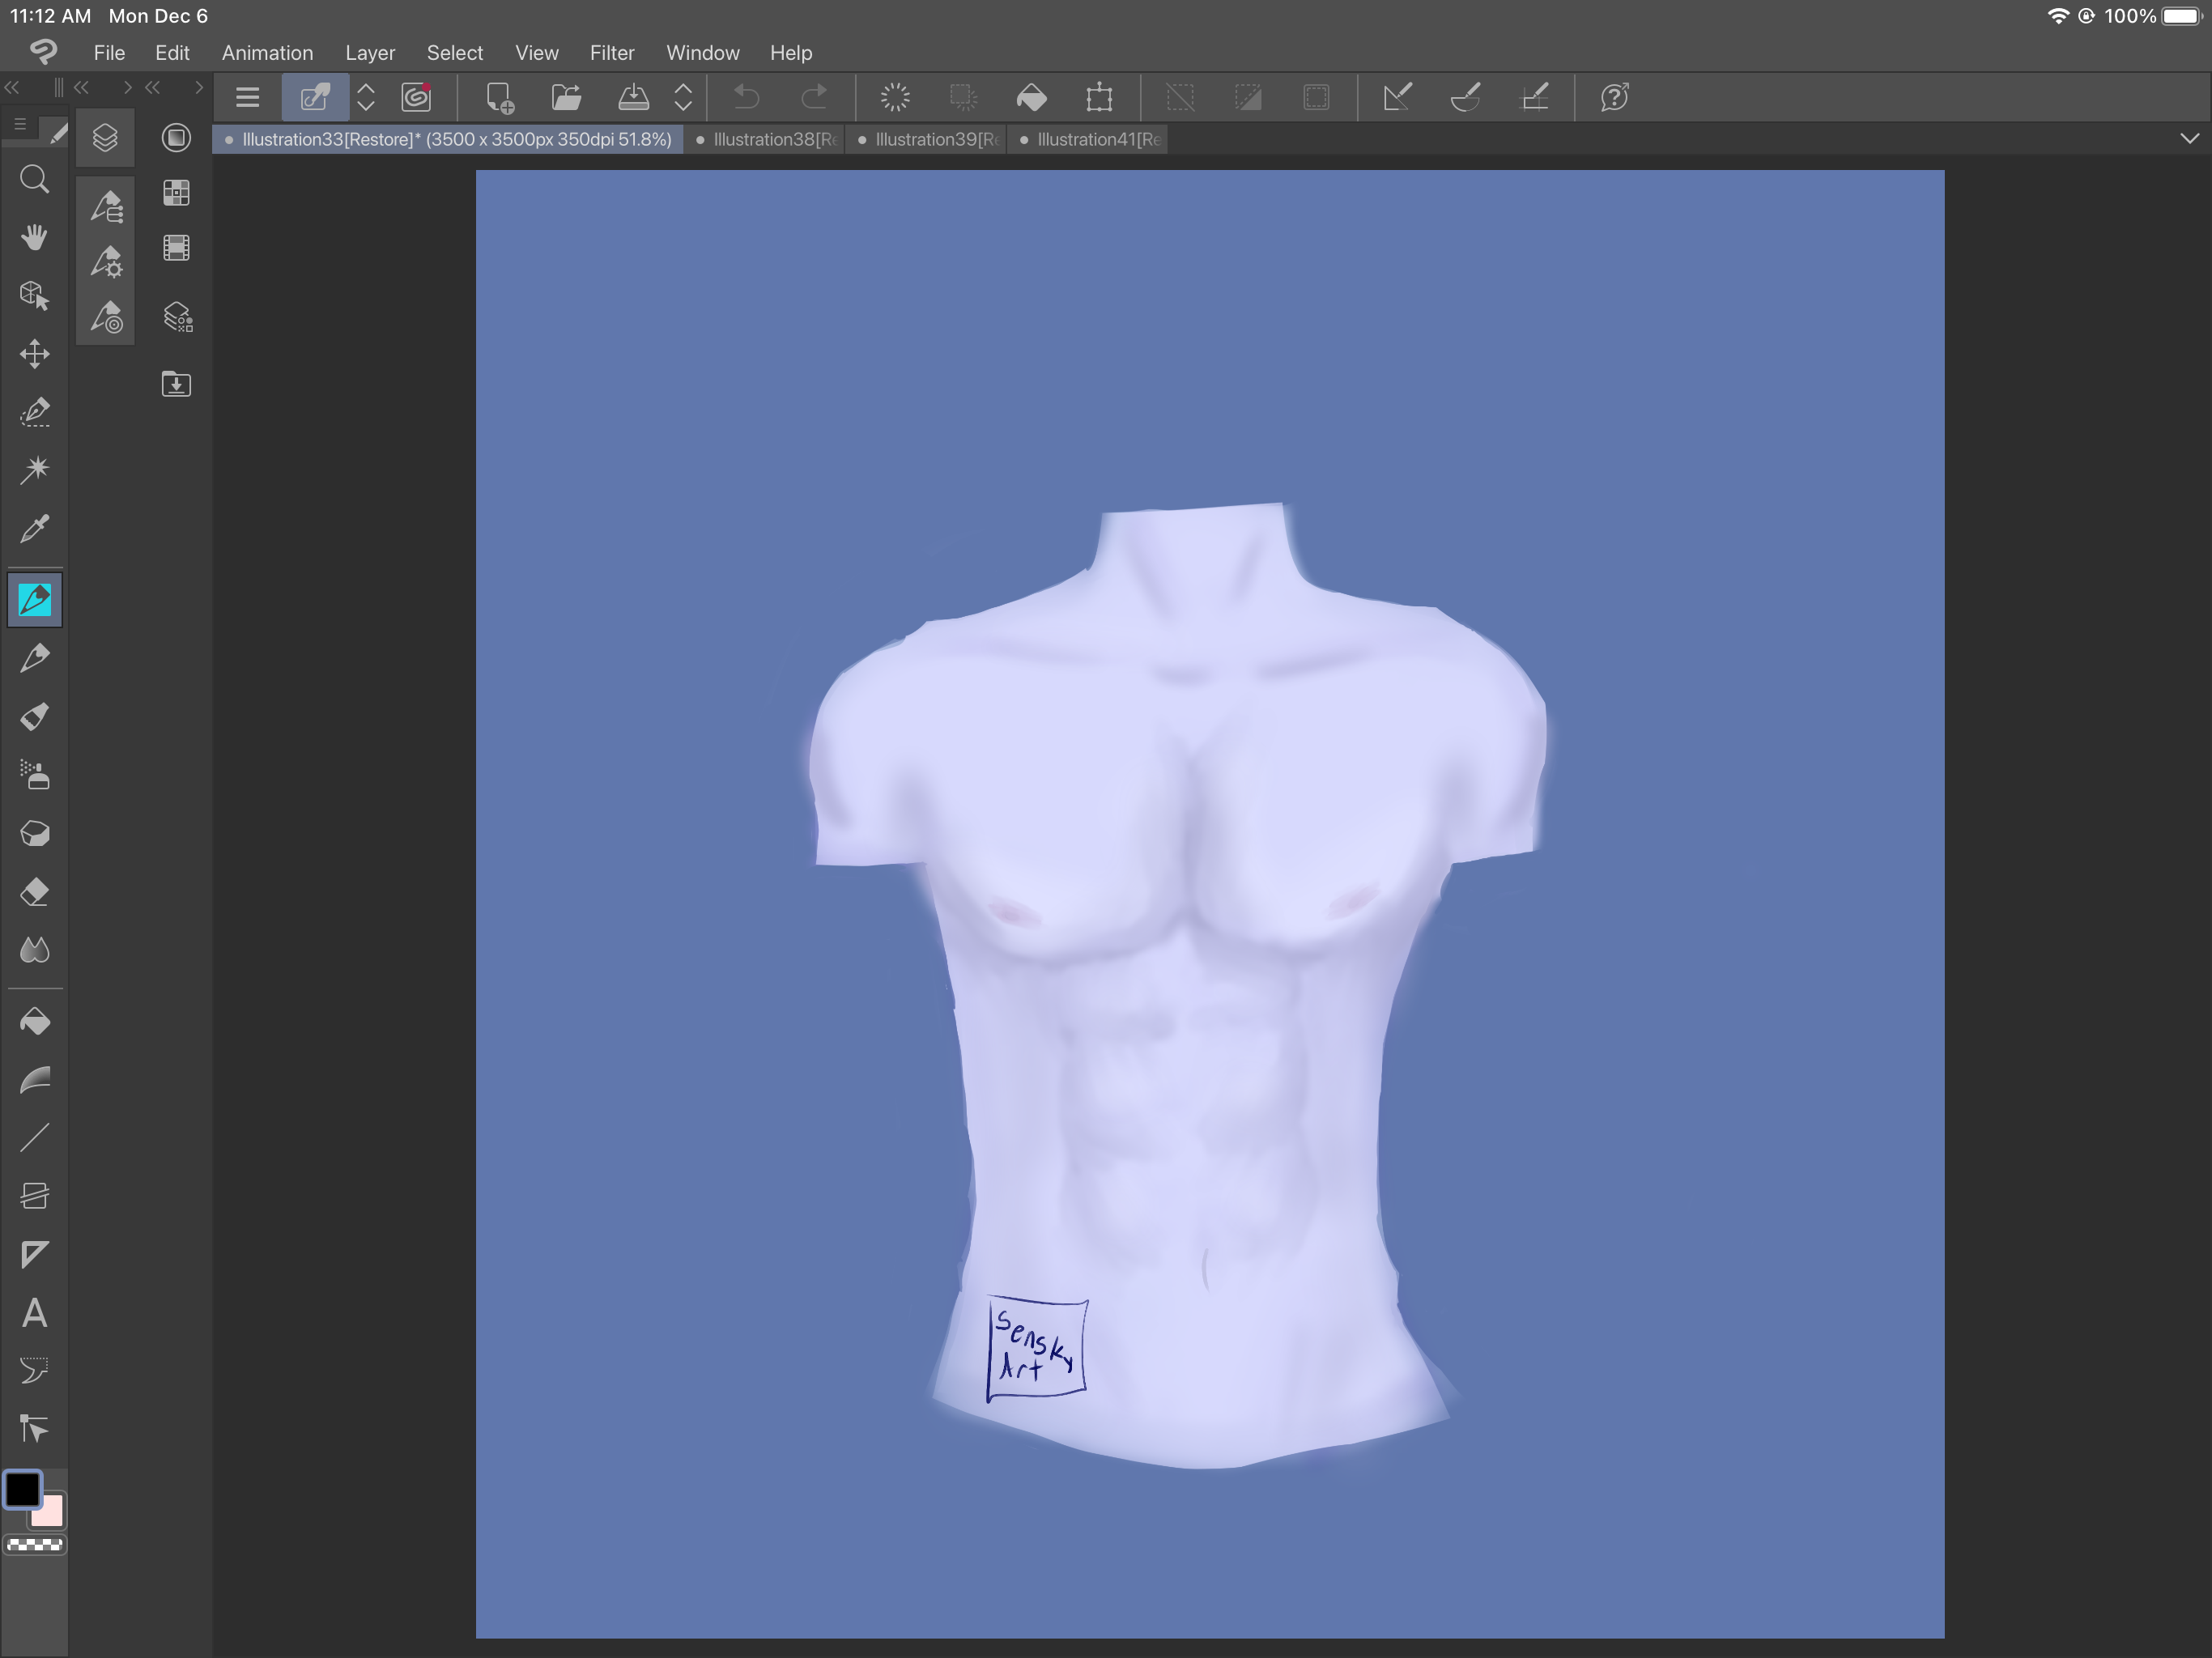The height and width of the screenshot is (1658, 2212).
Task: Select the Zoom magnifier tool
Action: coord(35,180)
